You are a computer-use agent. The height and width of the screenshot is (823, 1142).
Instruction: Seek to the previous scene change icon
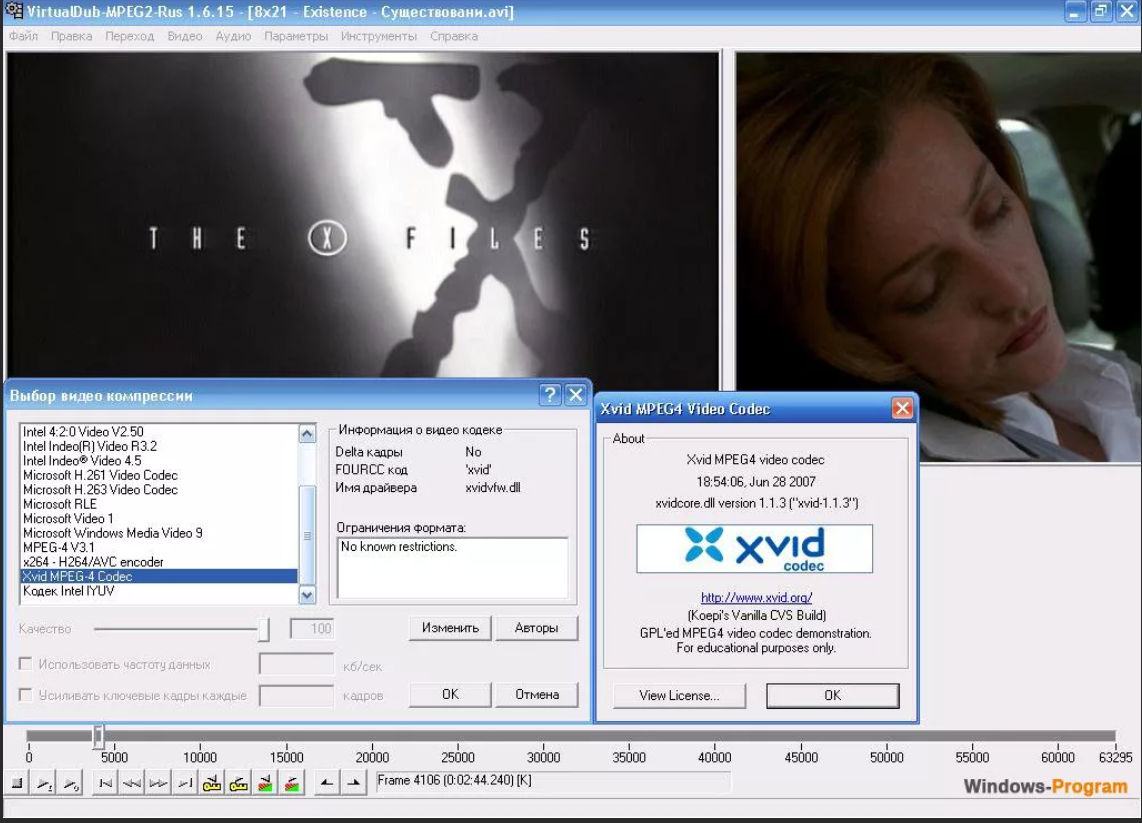[x=265, y=784]
